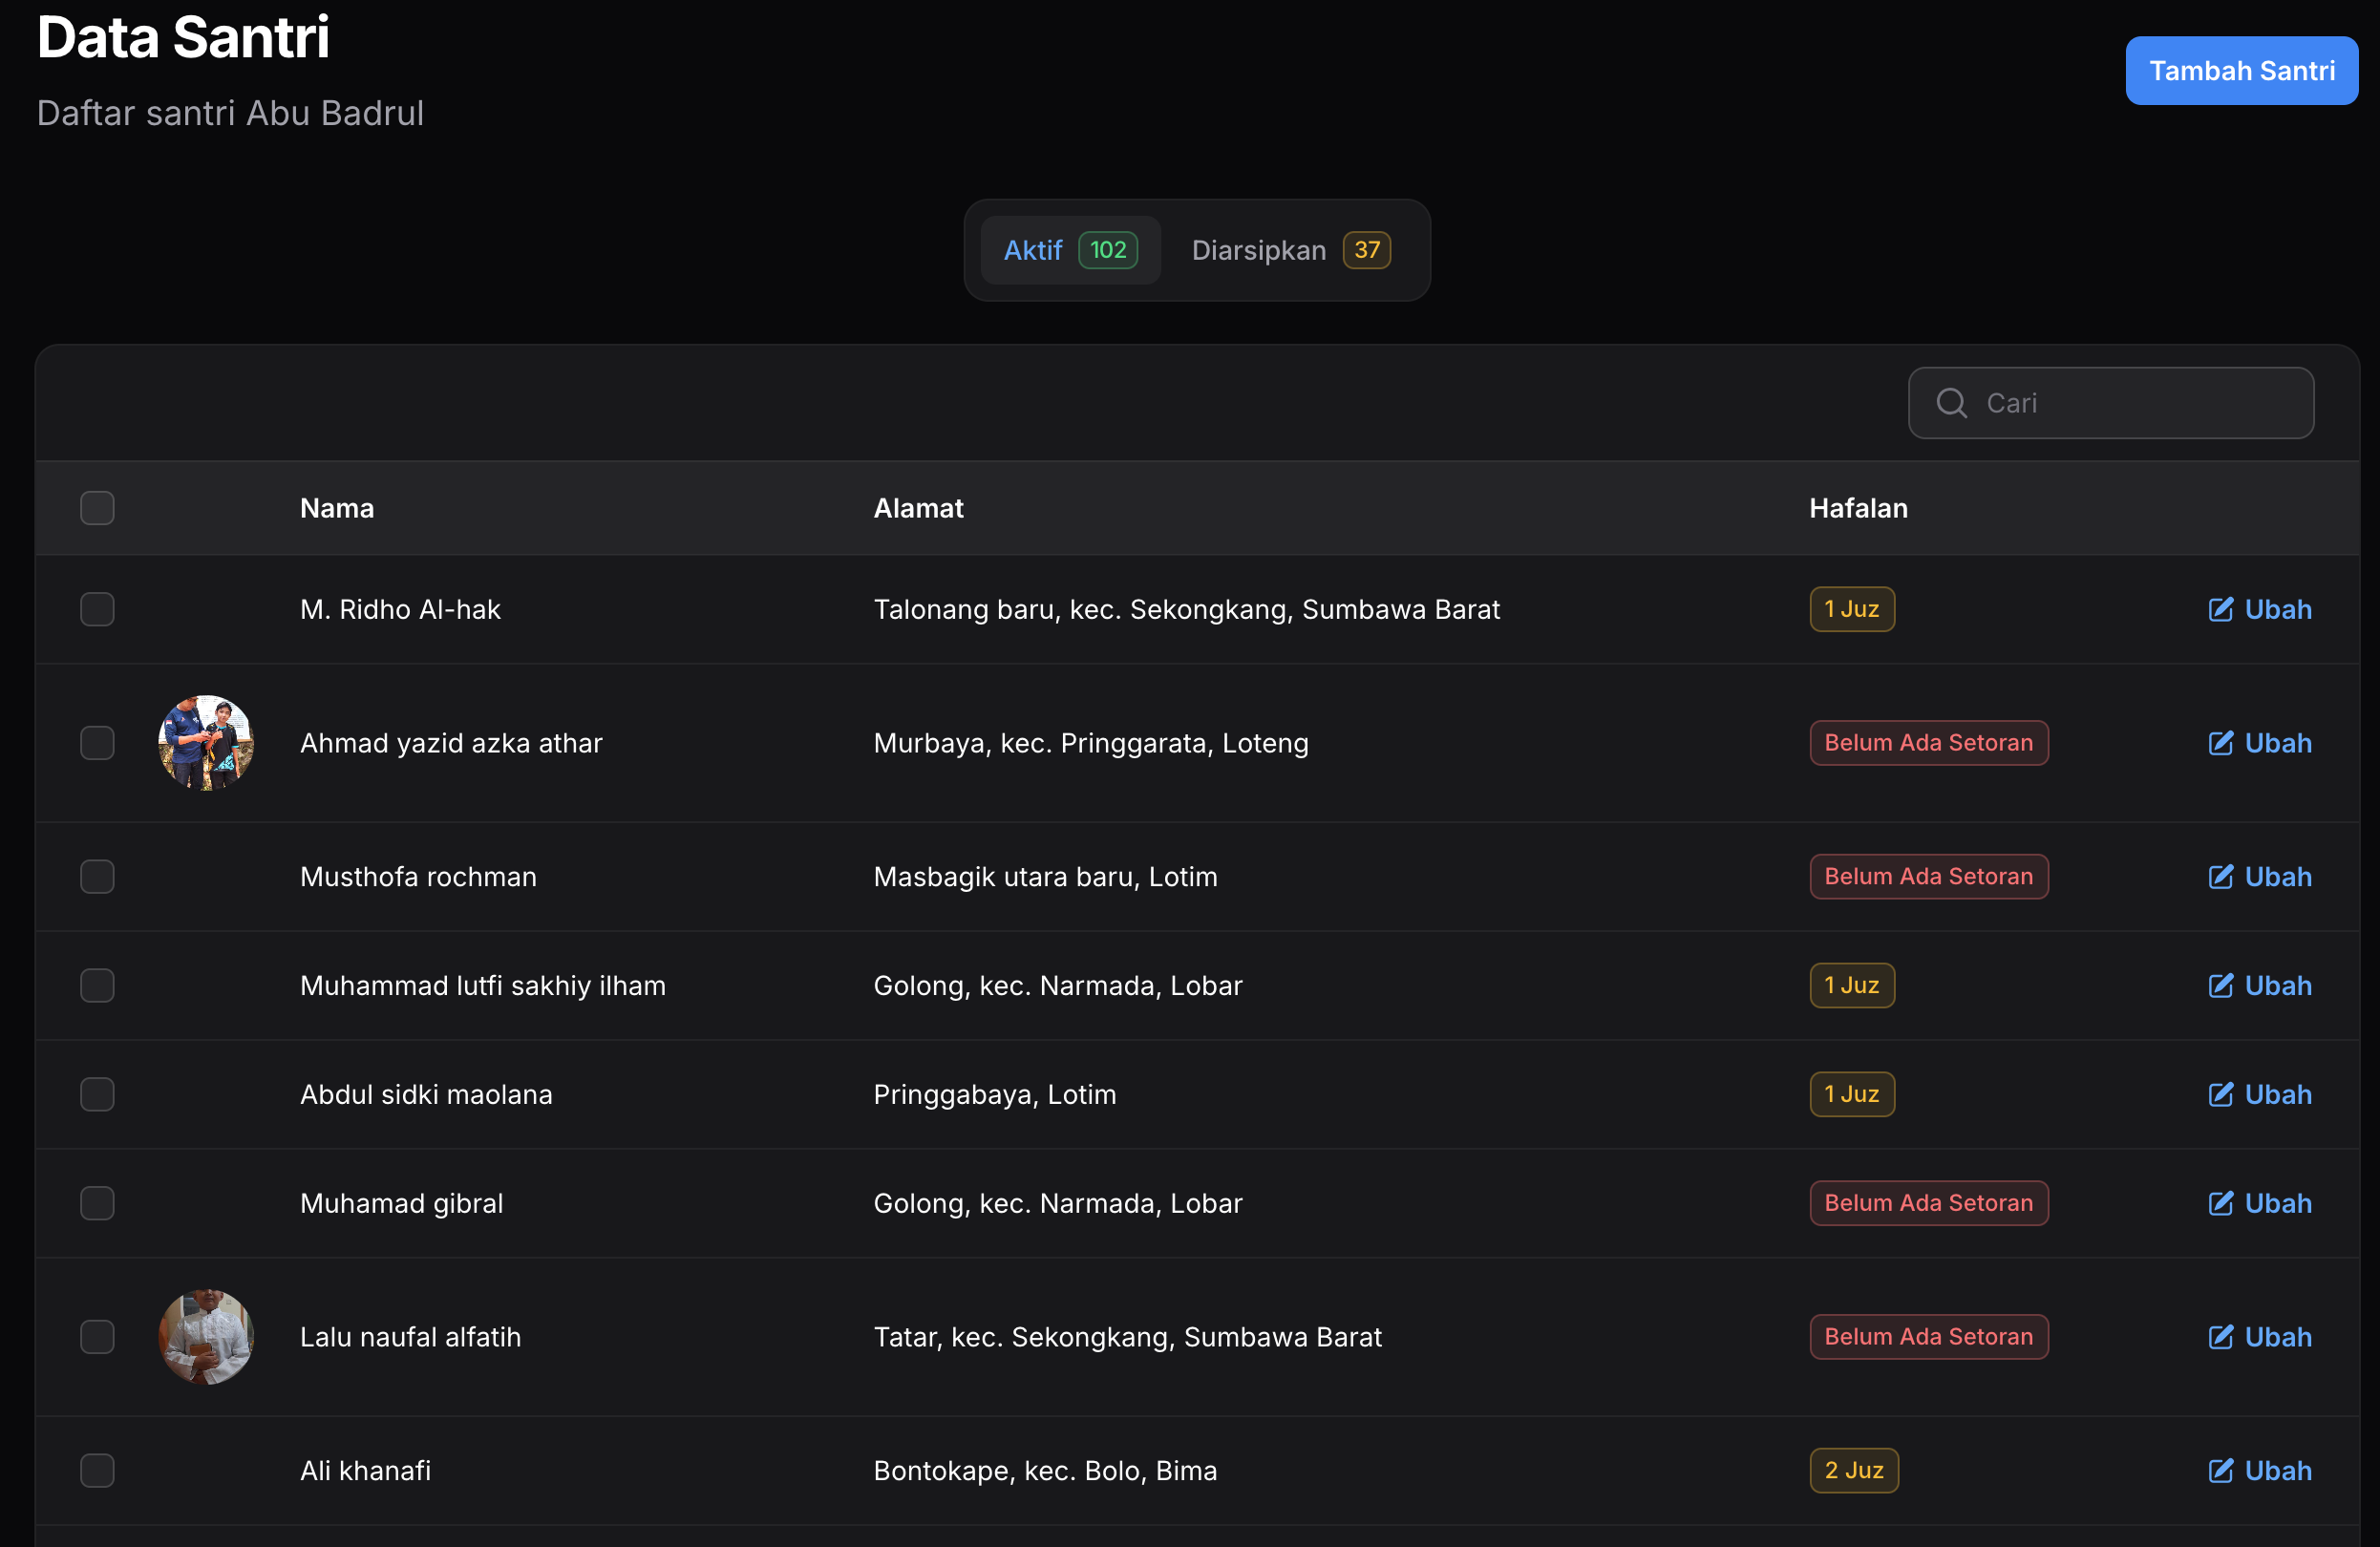Open Ahmad yazid azka athar's avatar photo
Viewport: 2380px width, 1547px height.
(x=206, y=743)
